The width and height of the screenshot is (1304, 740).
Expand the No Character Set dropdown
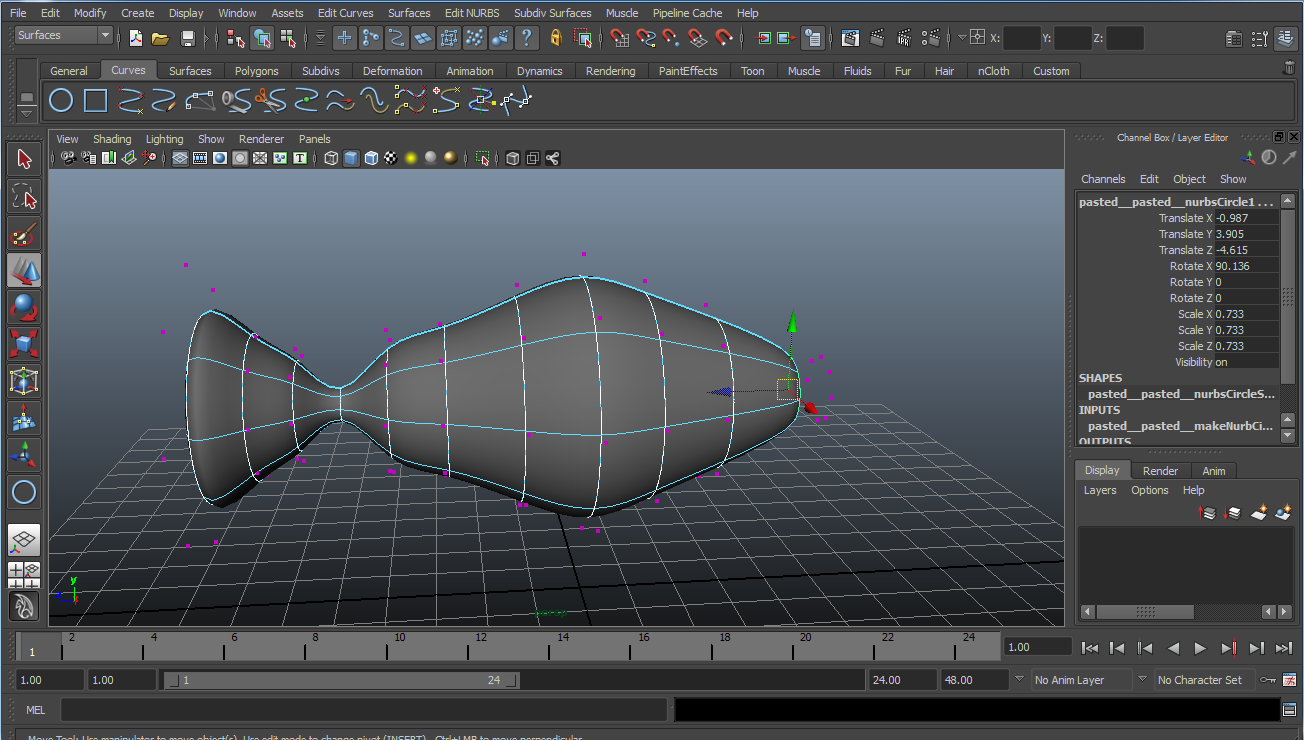pyautogui.click(x=1205, y=680)
